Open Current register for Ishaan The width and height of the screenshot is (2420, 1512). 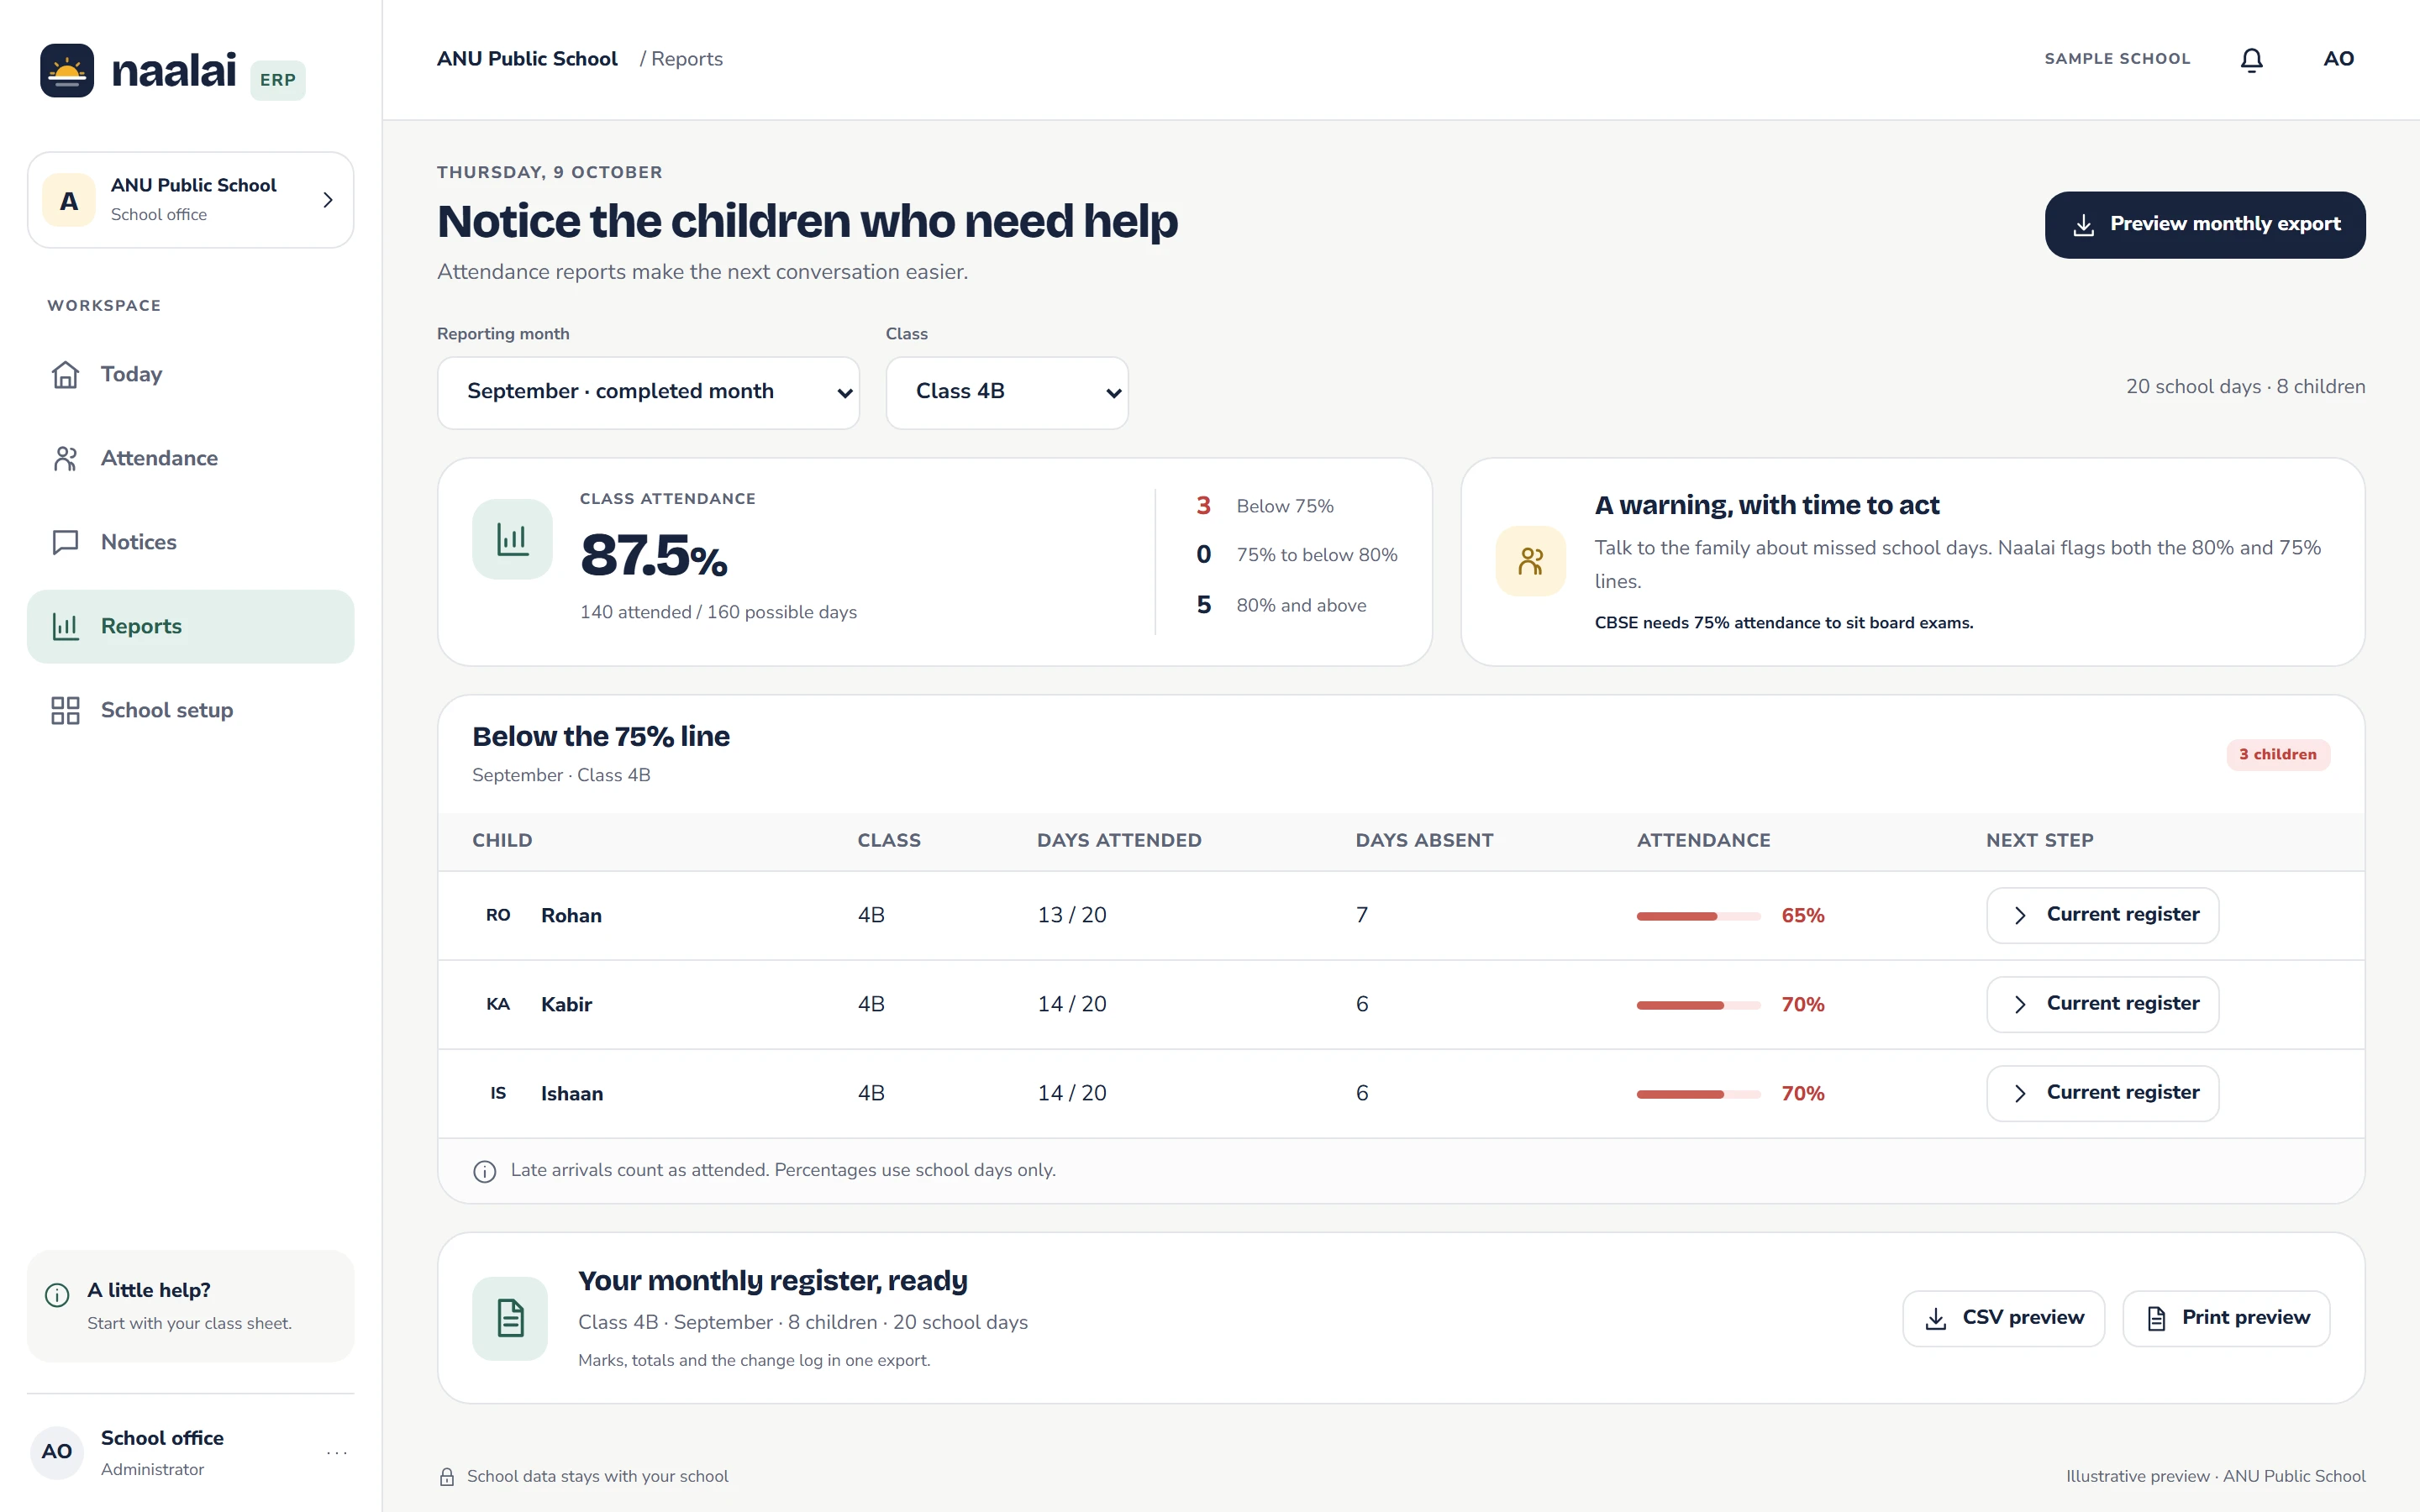pyautogui.click(x=2102, y=1093)
